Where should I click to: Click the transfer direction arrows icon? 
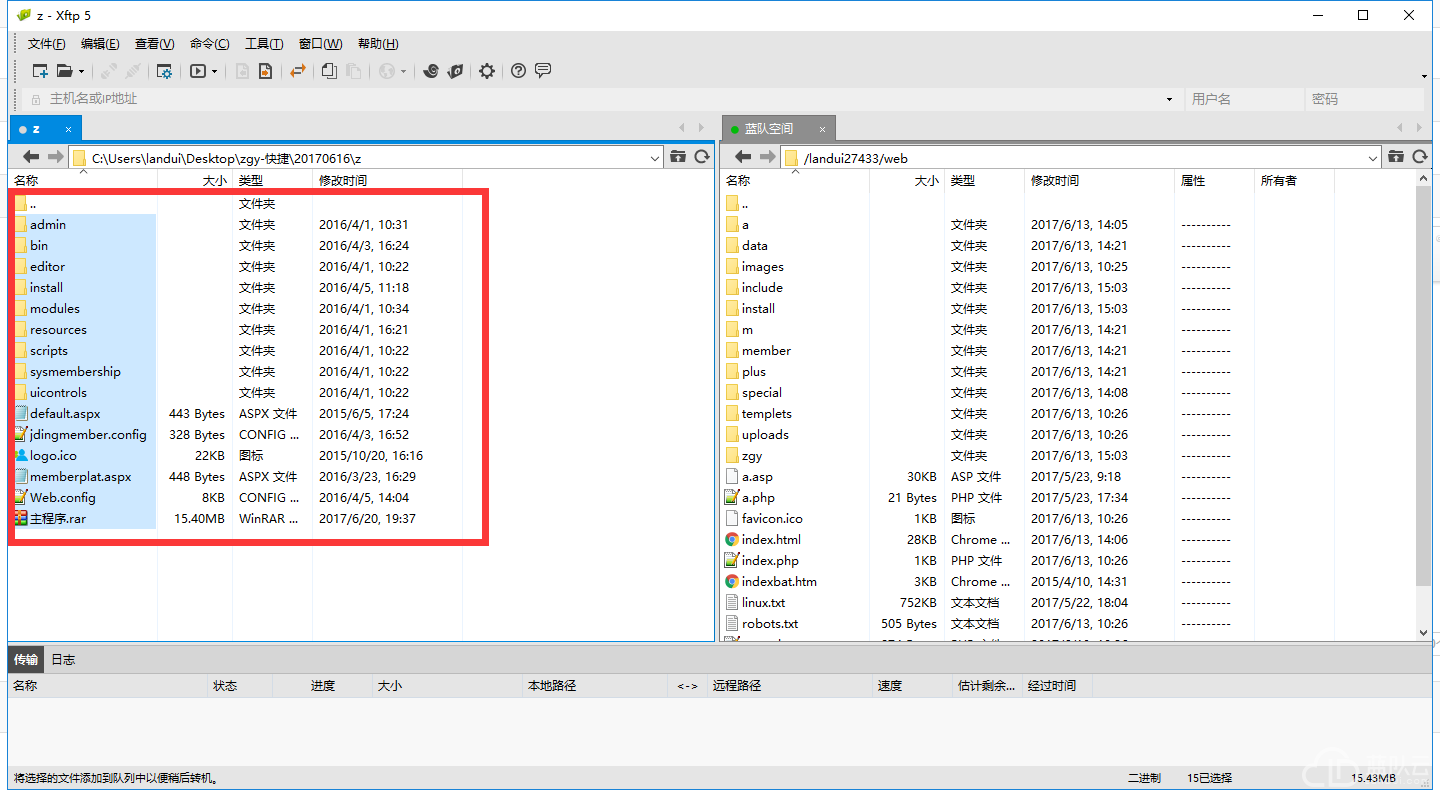[x=297, y=71]
